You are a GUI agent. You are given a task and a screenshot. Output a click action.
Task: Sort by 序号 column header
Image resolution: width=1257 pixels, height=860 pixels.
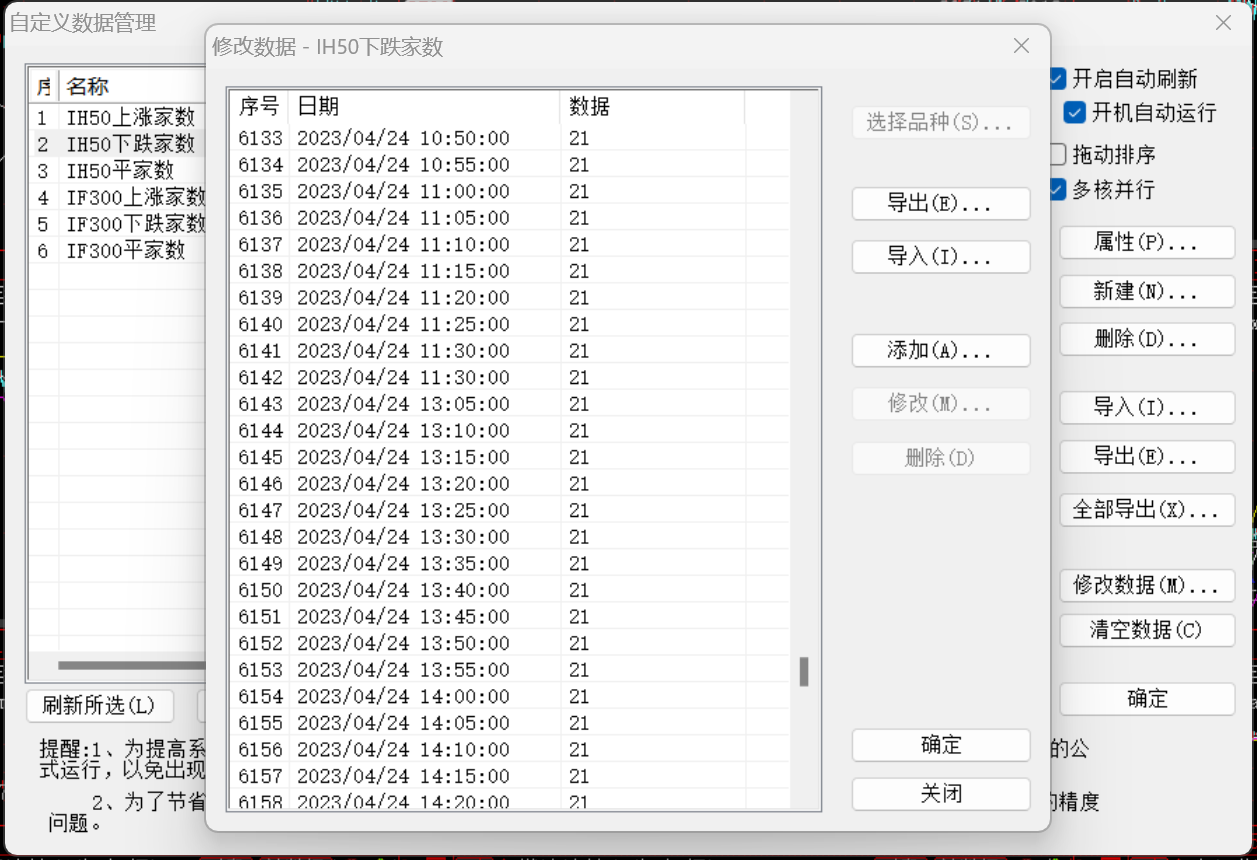pyautogui.click(x=259, y=107)
